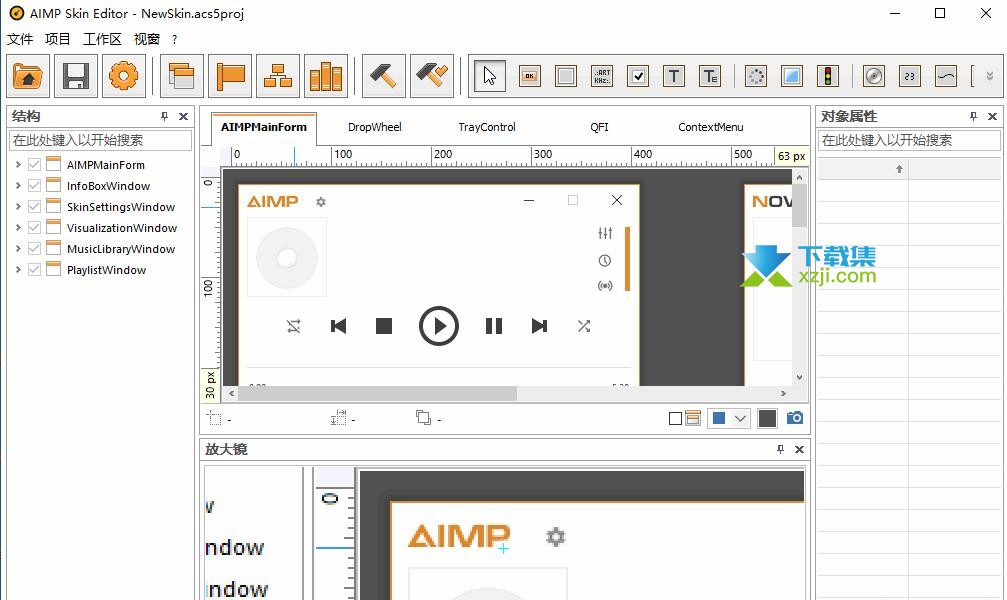Click the blue color swatch below canvas
This screenshot has width=1007, height=600.
coord(719,418)
